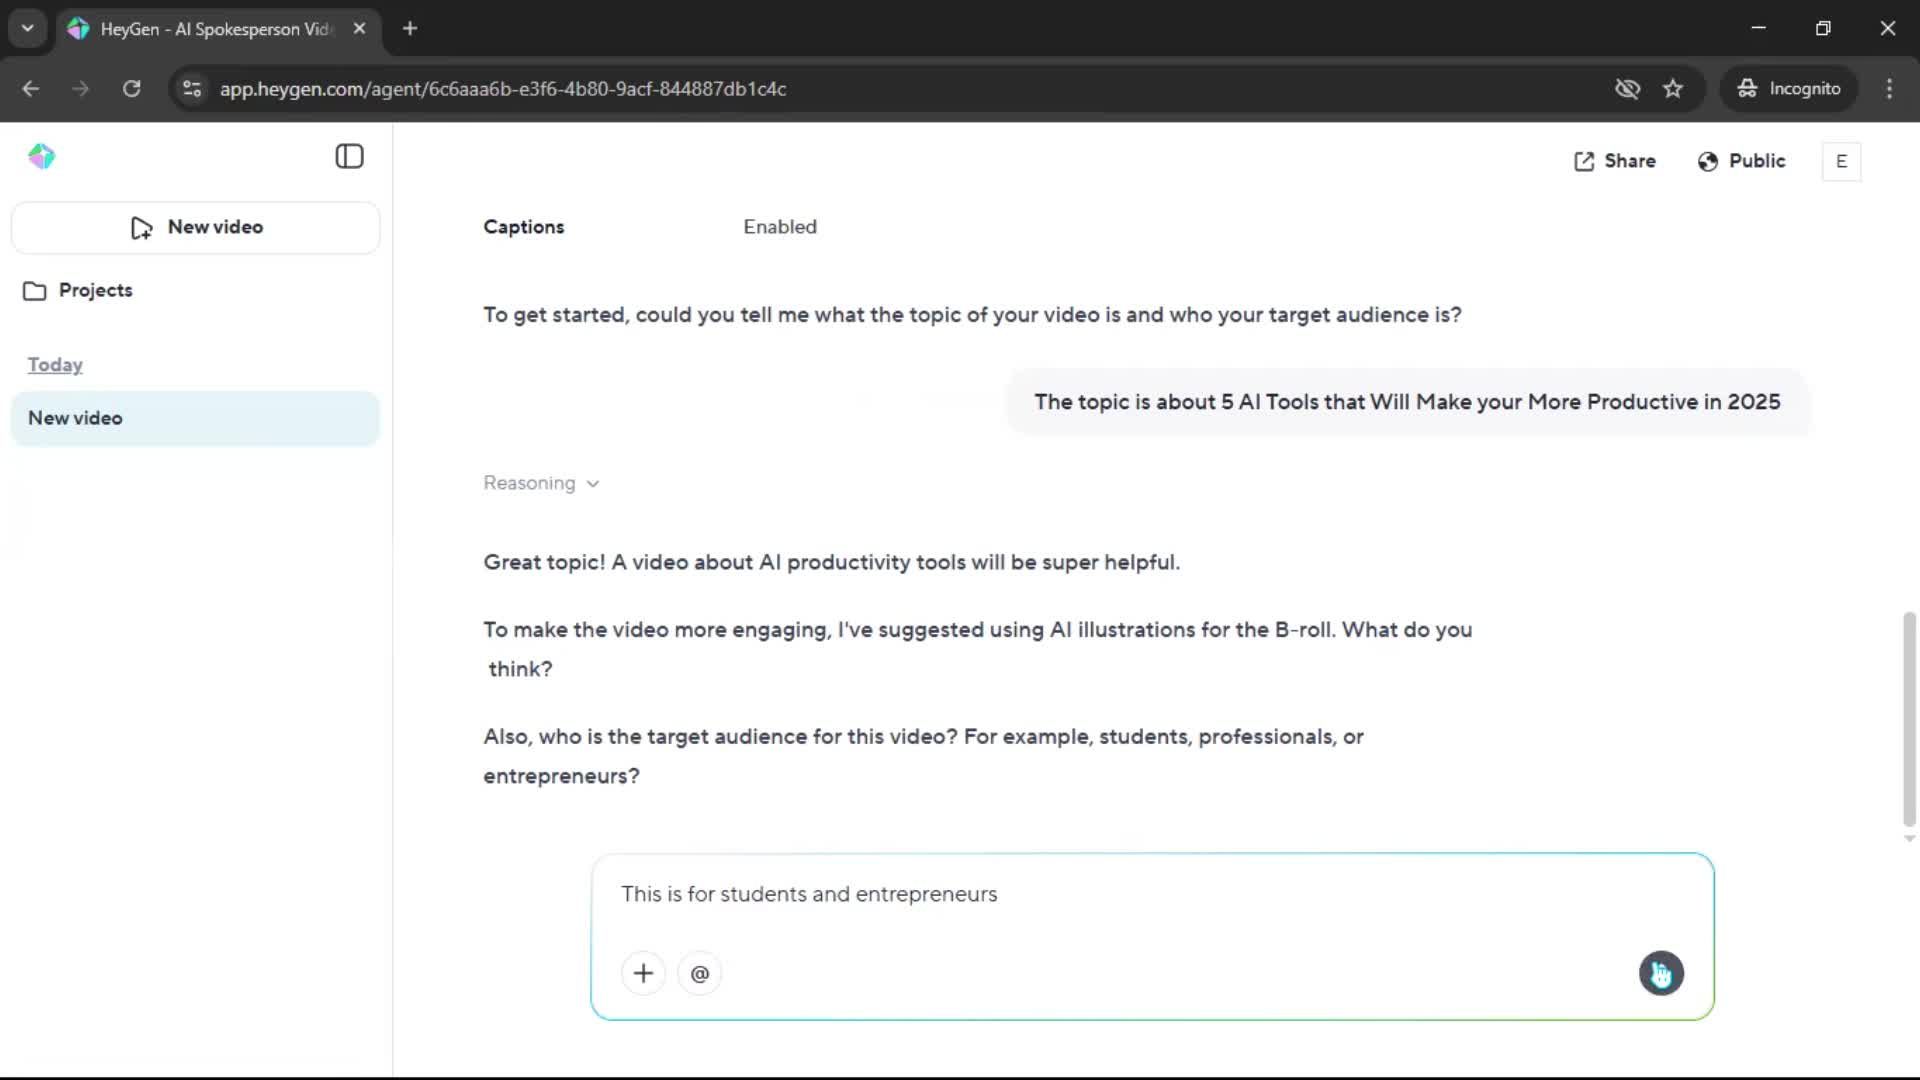The image size is (1920, 1080).
Task: Click the chat vertical scrollbar
Action: pyautogui.click(x=1909, y=716)
